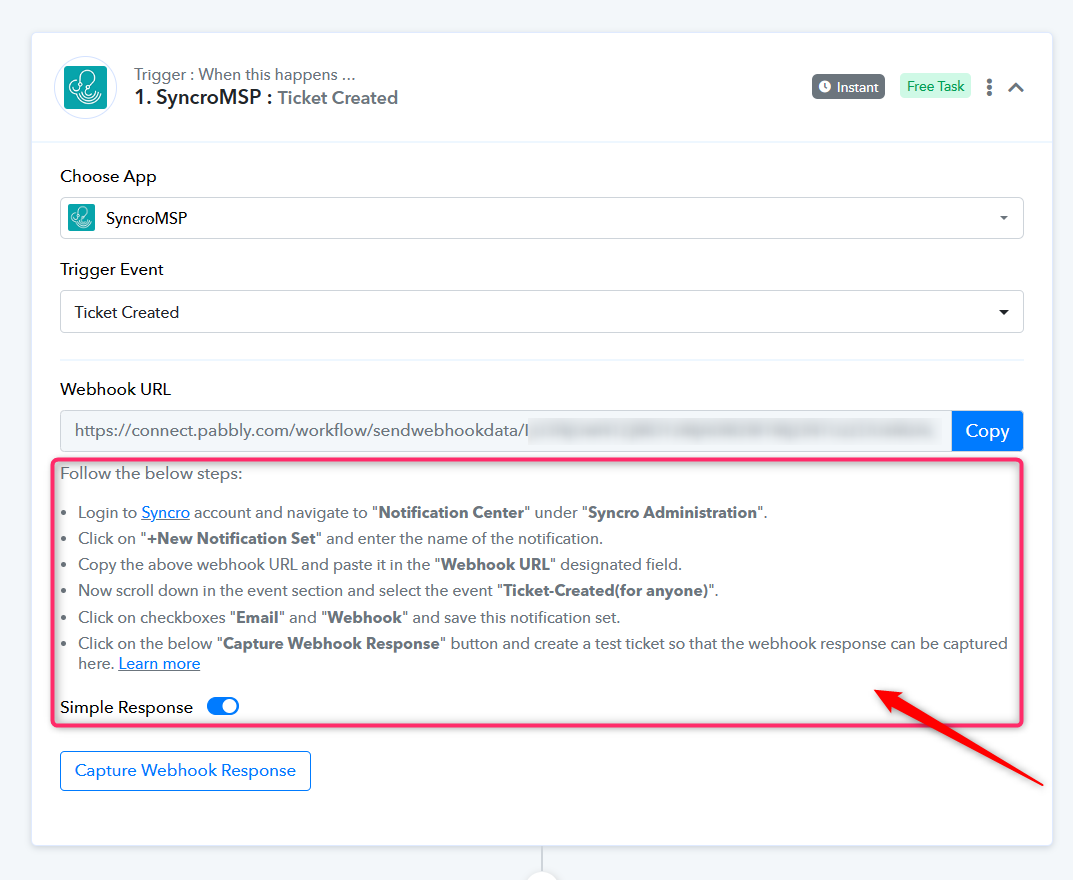The width and height of the screenshot is (1073, 880).
Task: Toggle the Simple Response switch
Action: coord(223,706)
